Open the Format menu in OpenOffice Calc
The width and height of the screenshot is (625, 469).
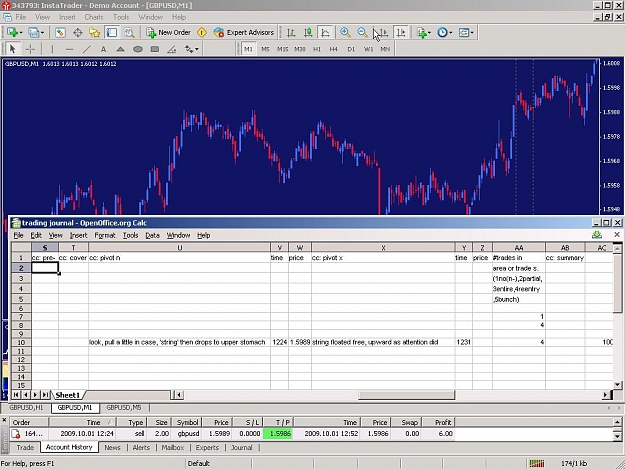pyautogui.click(x=104, y=235)
